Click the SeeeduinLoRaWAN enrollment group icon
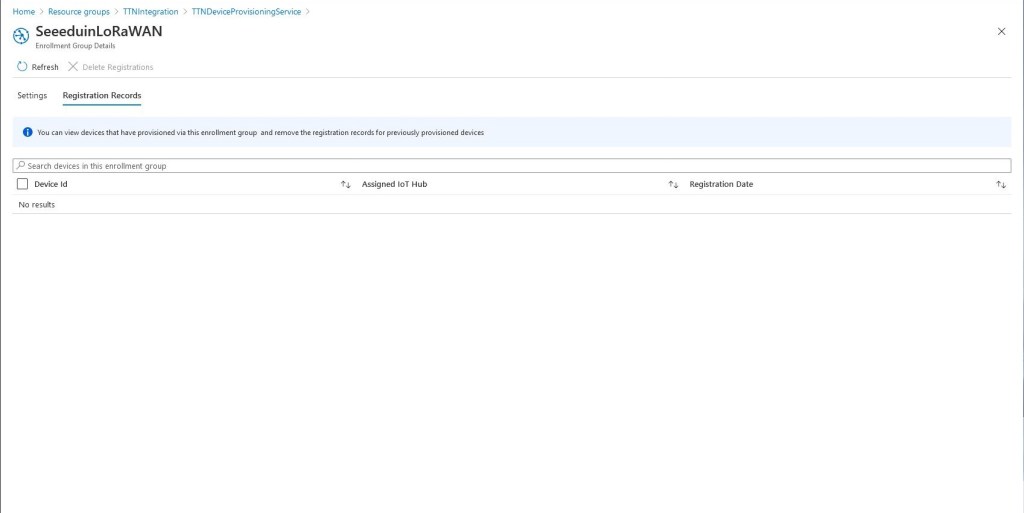1024x513 pixels. [21, 35]
